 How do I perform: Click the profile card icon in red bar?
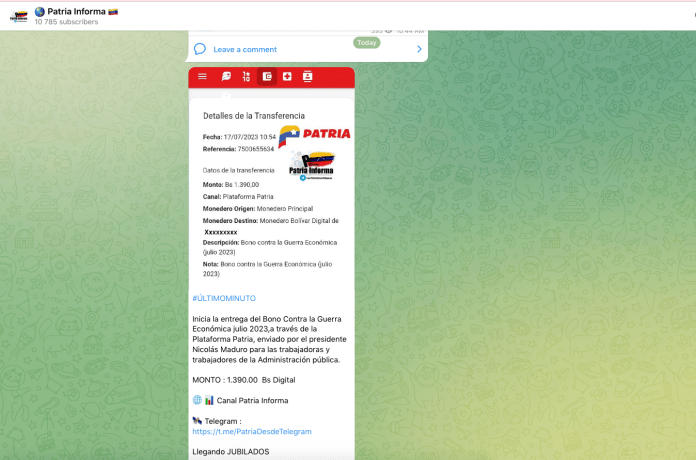pyautogui.click(x=308, y=76)
